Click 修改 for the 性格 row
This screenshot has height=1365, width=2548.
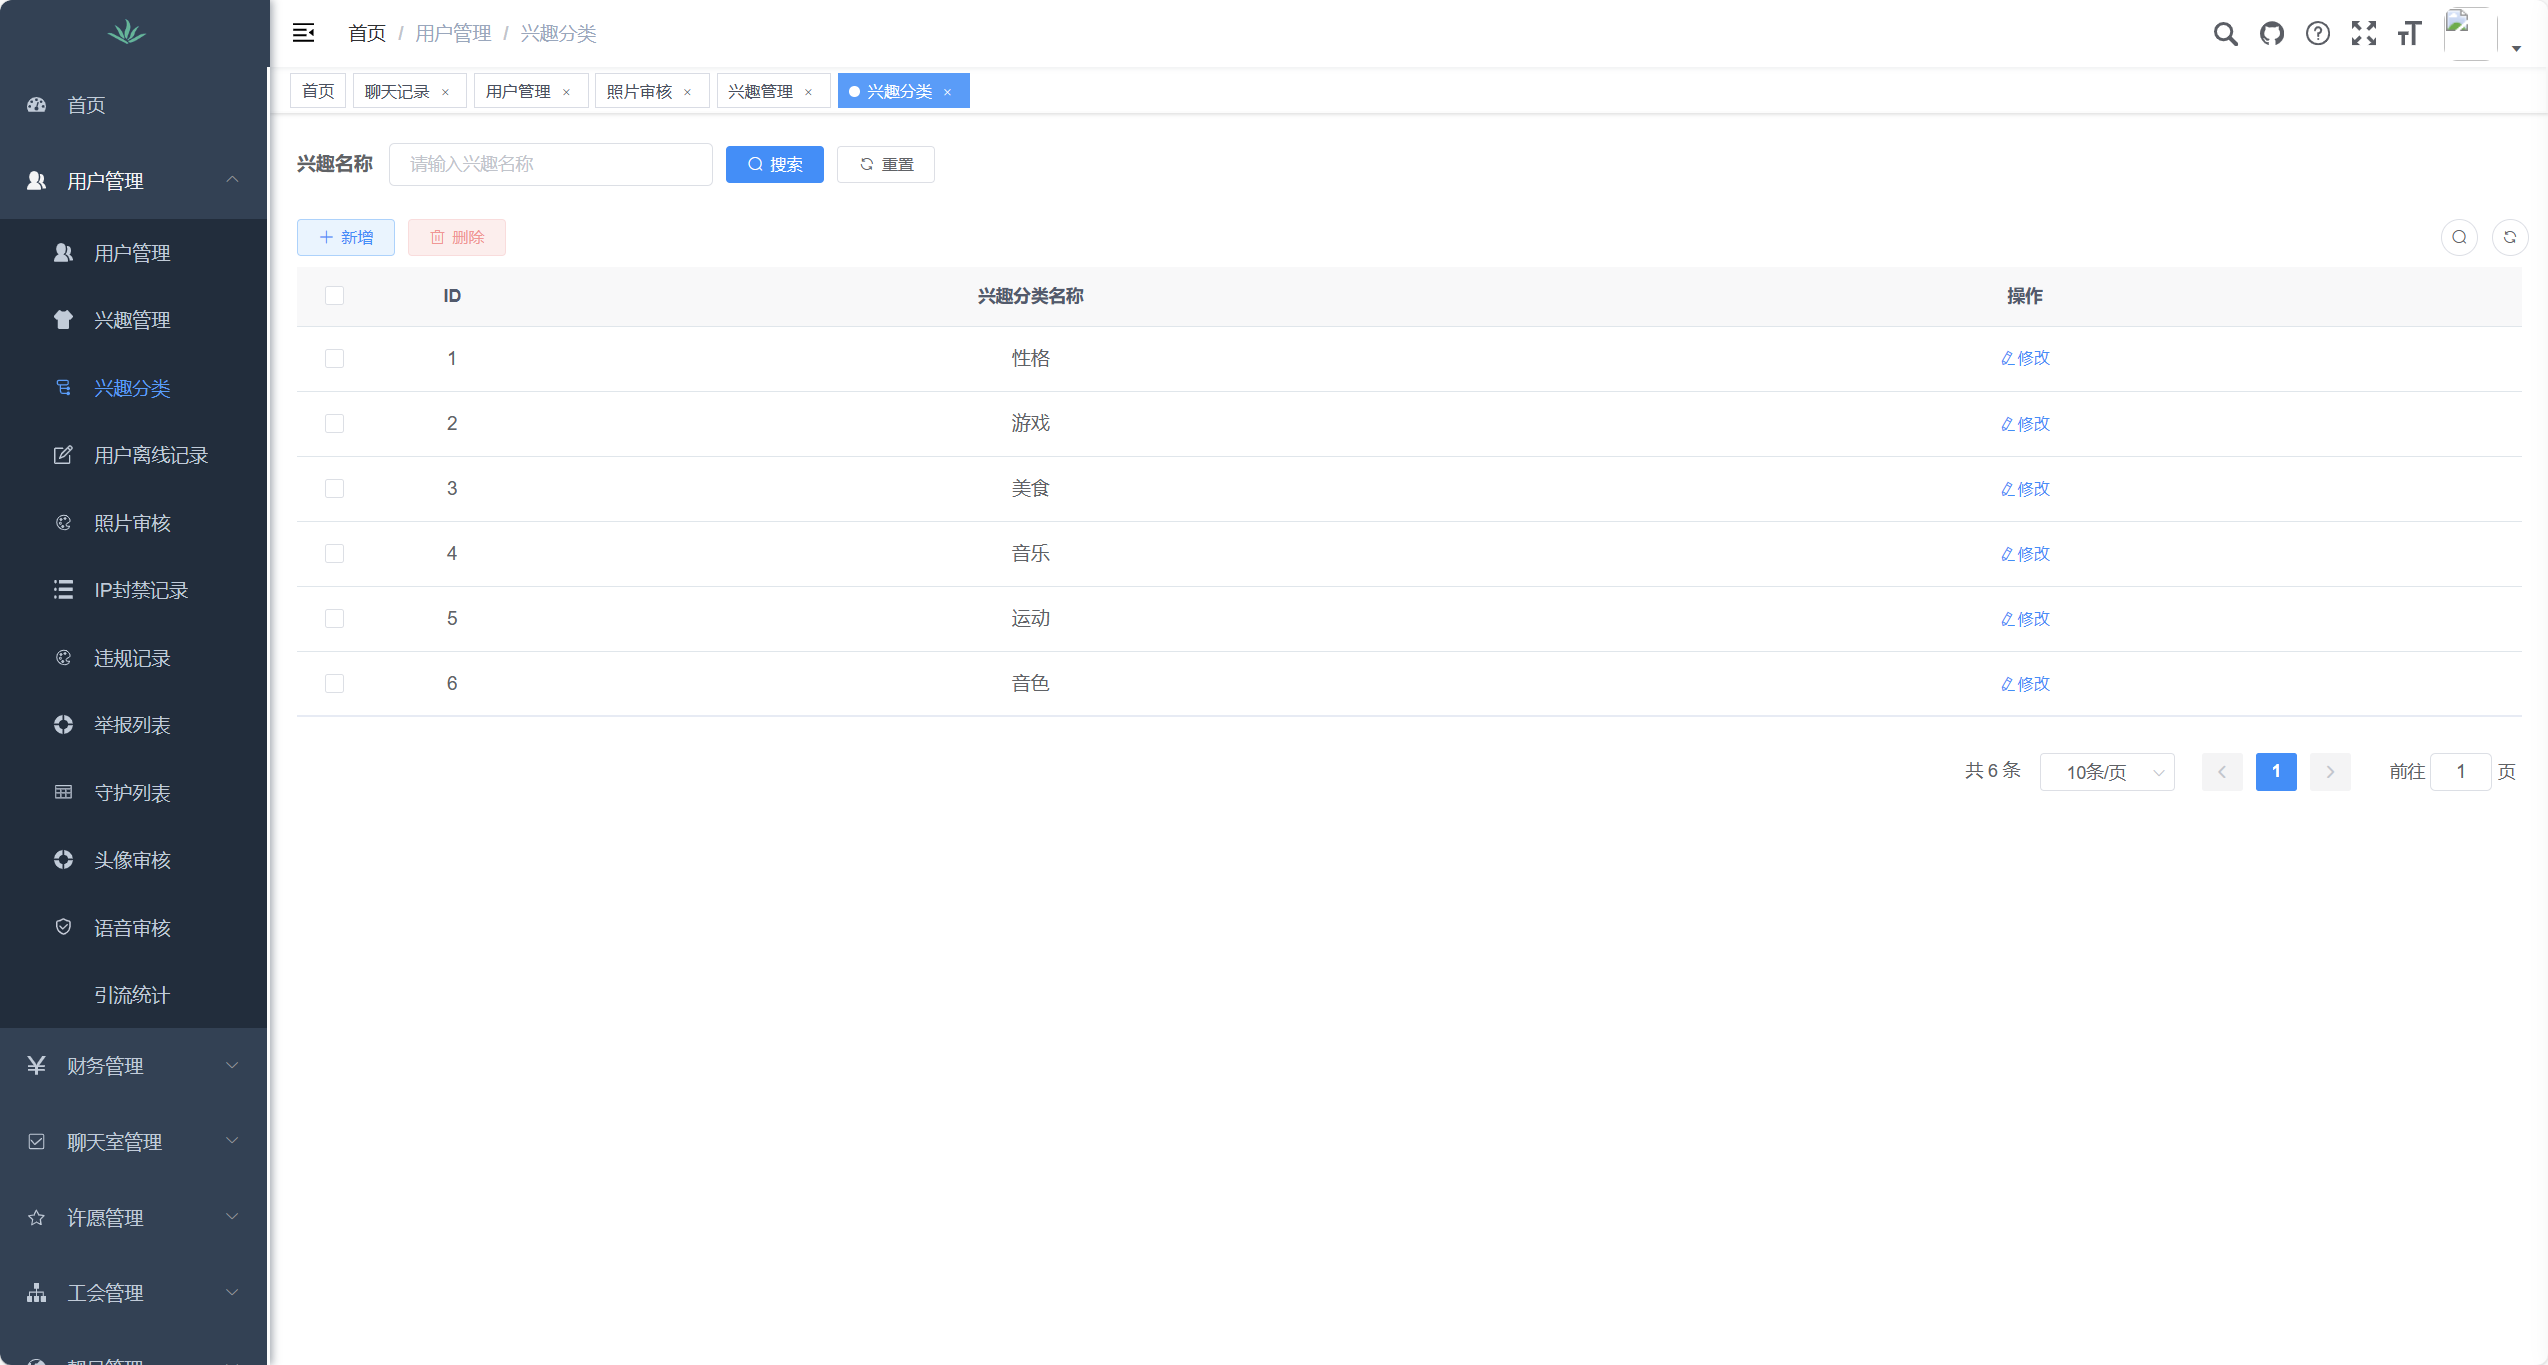2025,358
